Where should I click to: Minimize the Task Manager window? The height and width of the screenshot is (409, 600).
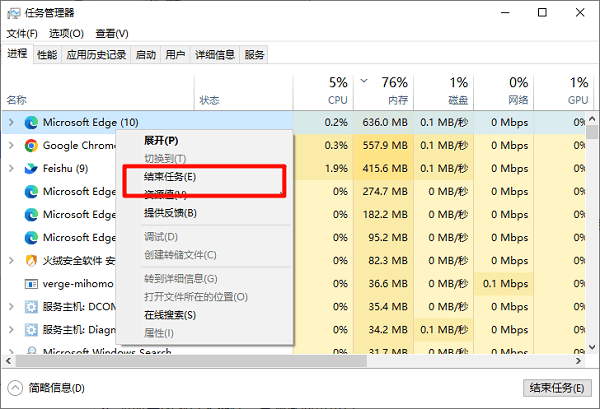[x=505, y=13]
